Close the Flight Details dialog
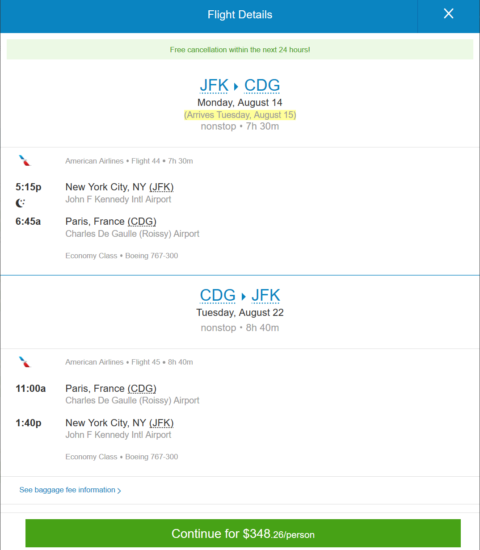480x550 pixels. 448,14
